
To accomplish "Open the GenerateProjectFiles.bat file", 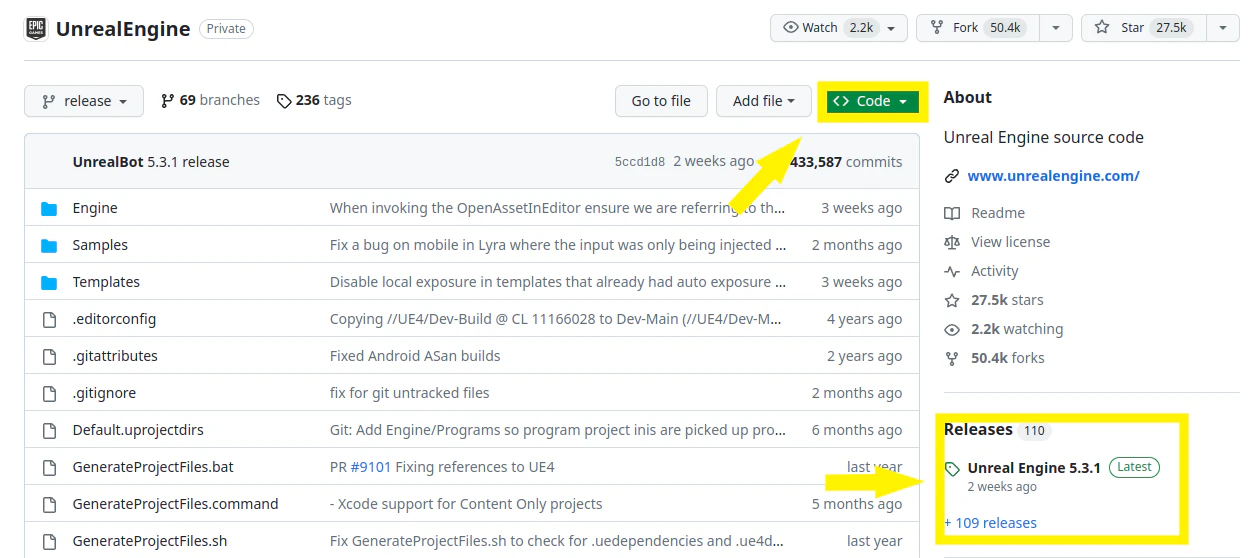I will [153, 467].
